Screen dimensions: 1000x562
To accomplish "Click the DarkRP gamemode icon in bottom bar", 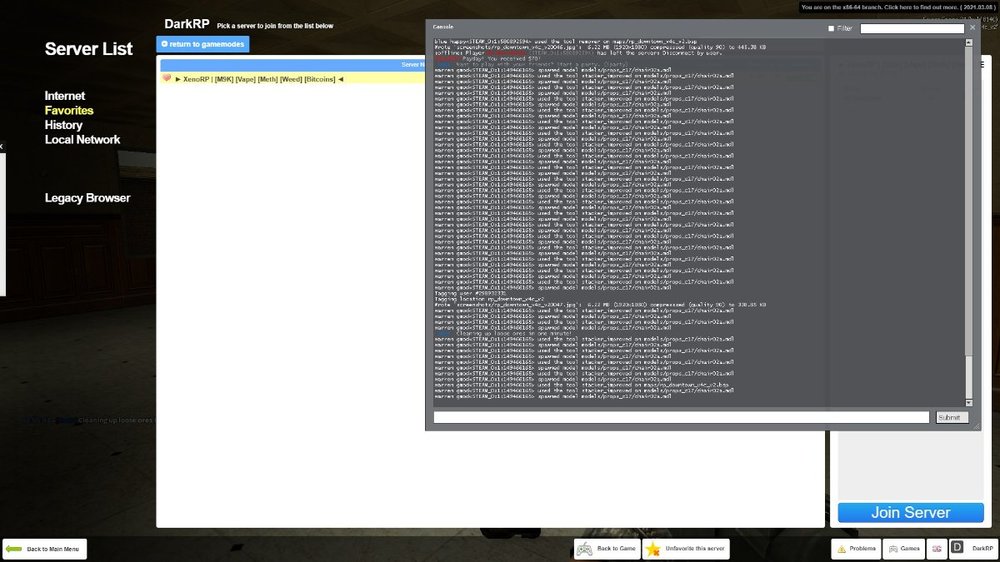I will [x=957, y=549].
